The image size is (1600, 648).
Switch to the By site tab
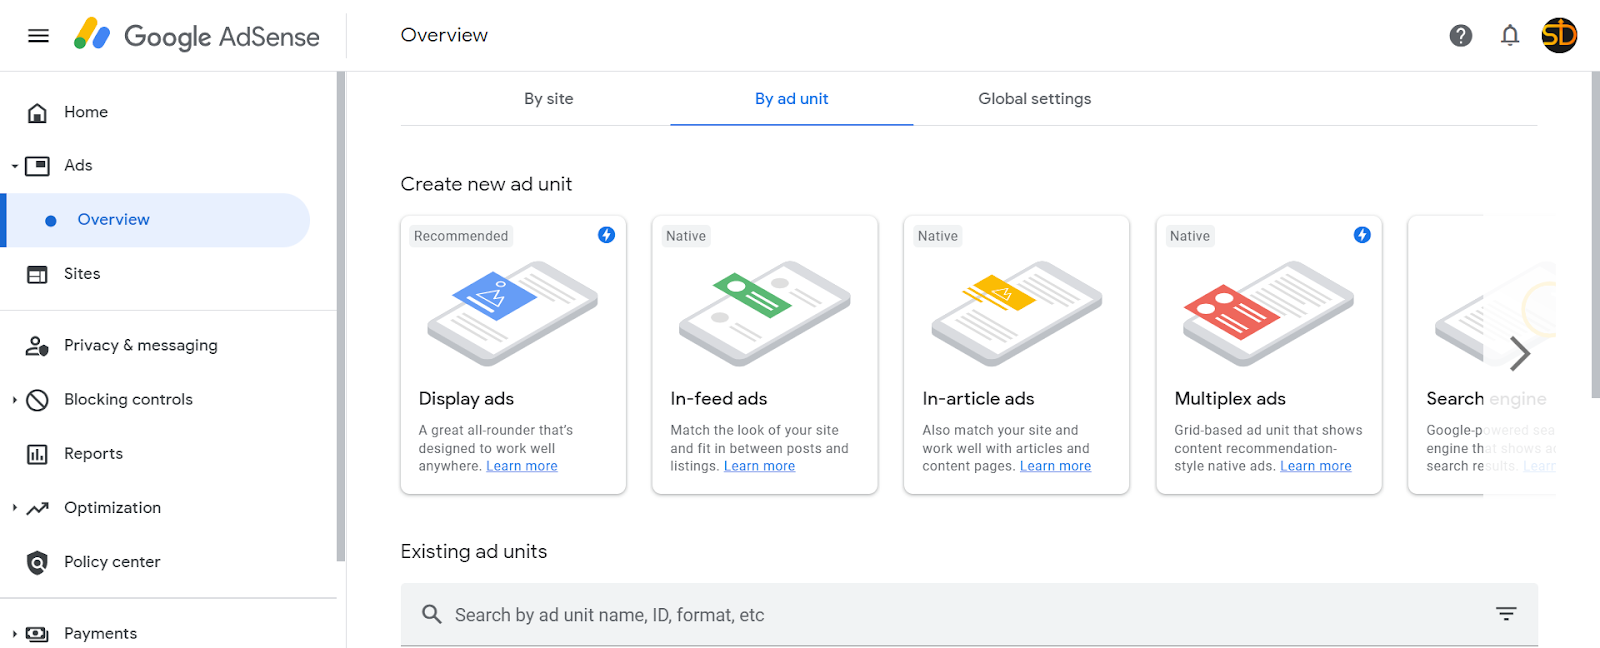(548, 99)
